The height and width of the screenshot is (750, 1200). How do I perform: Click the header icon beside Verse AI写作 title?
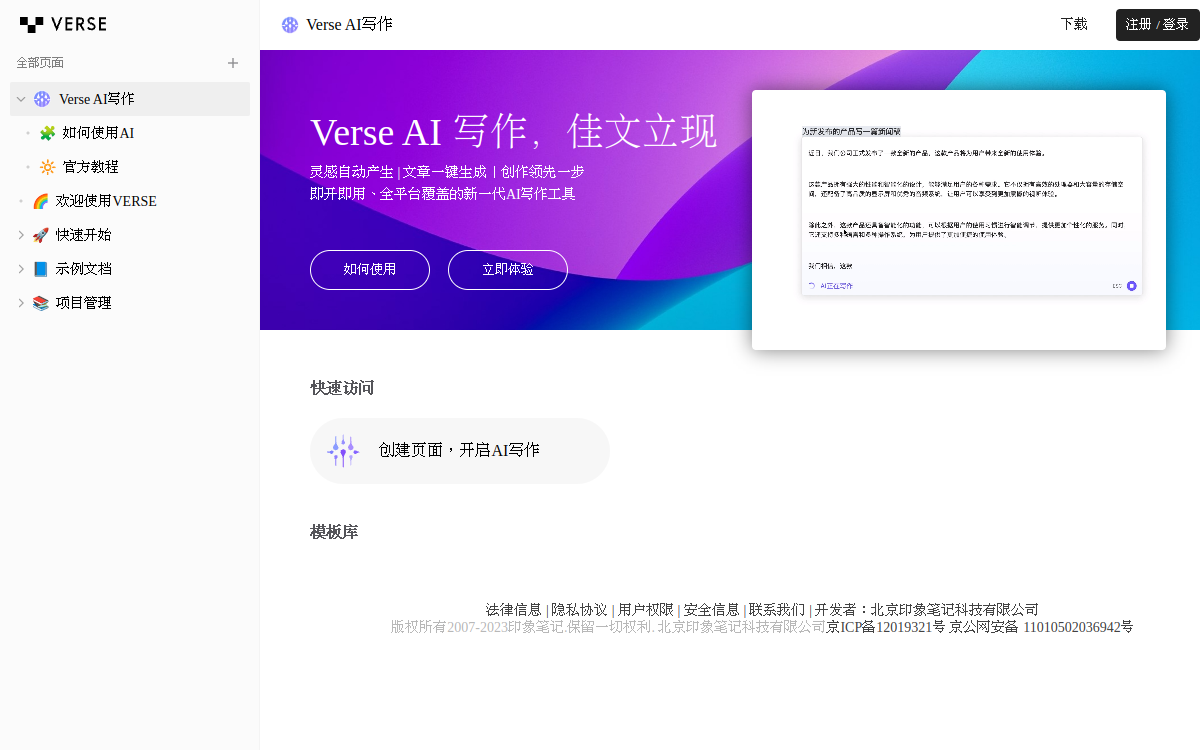[290, 25]
